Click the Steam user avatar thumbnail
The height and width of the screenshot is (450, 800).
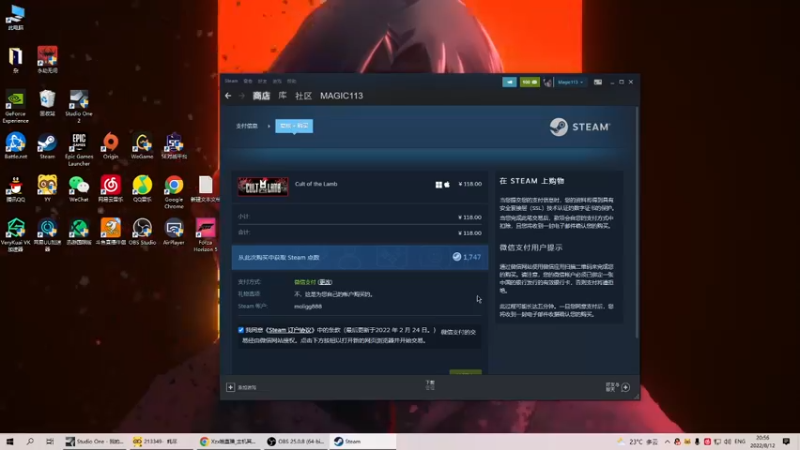click(x=547, y=82)
